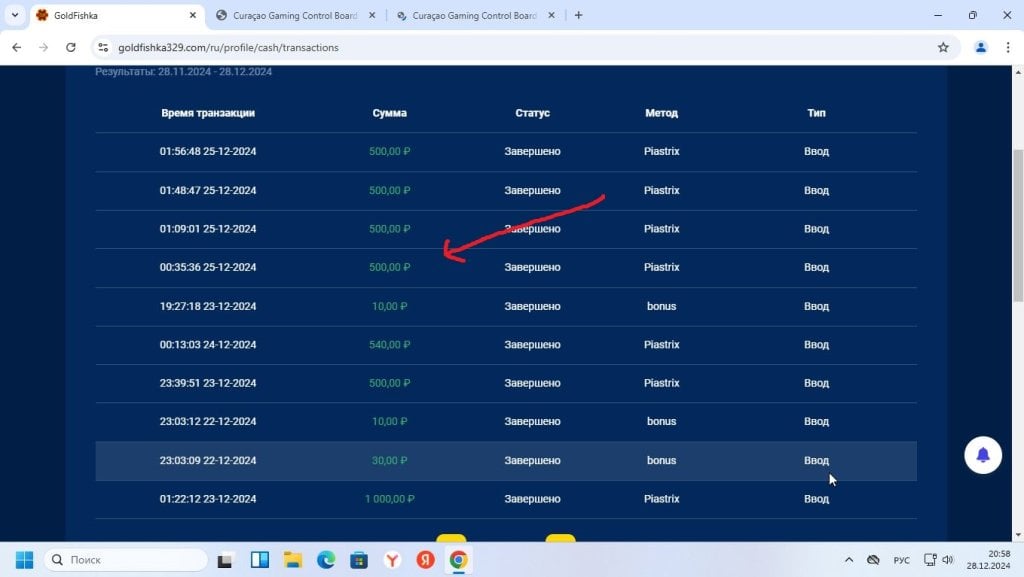Select the 23:03:09 22-12-2024 transaction time
This screenshot has height=577, width=1024.
(x=208, y=461)
